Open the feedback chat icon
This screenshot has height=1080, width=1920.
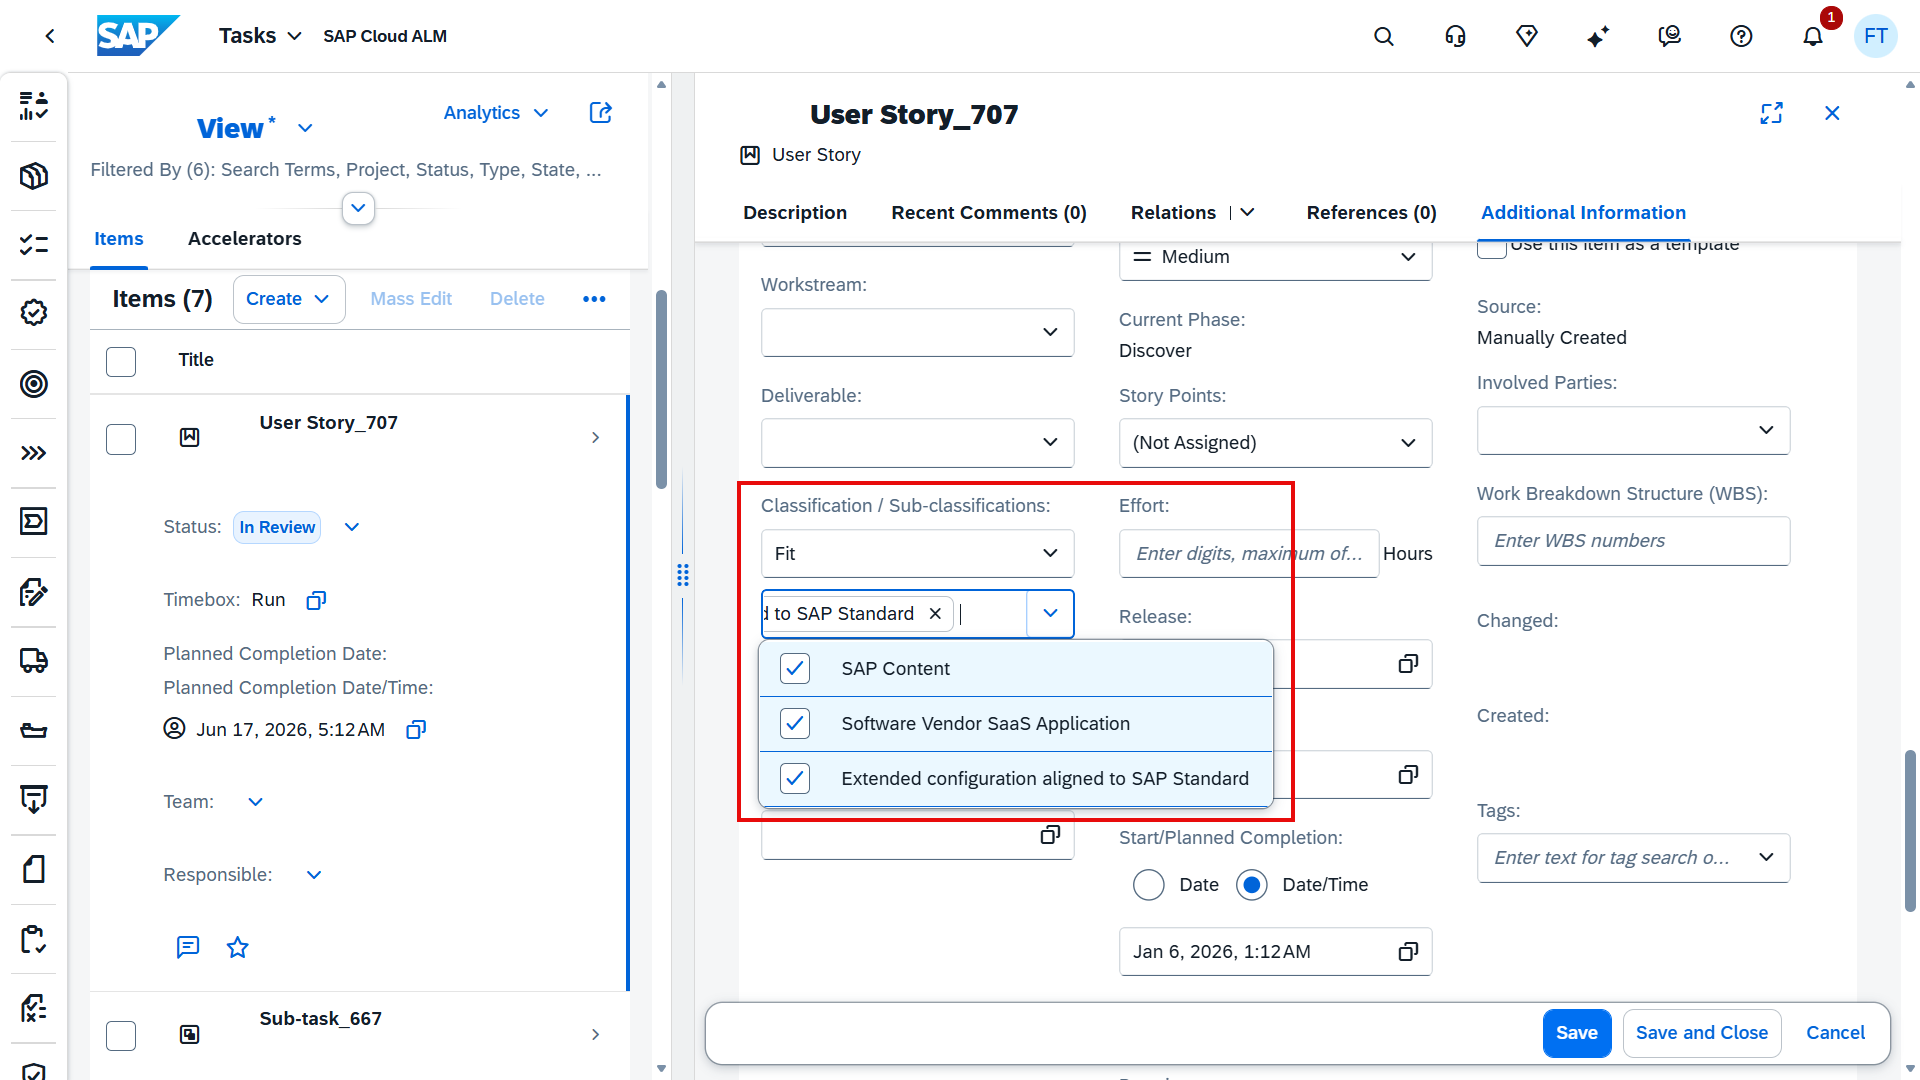[1670, 36]
